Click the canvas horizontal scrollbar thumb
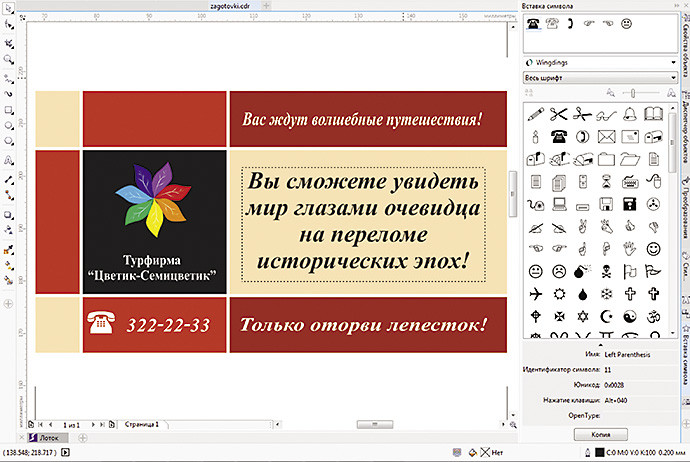690x462 pixels. pyautogui.click(x=374, y=425)
